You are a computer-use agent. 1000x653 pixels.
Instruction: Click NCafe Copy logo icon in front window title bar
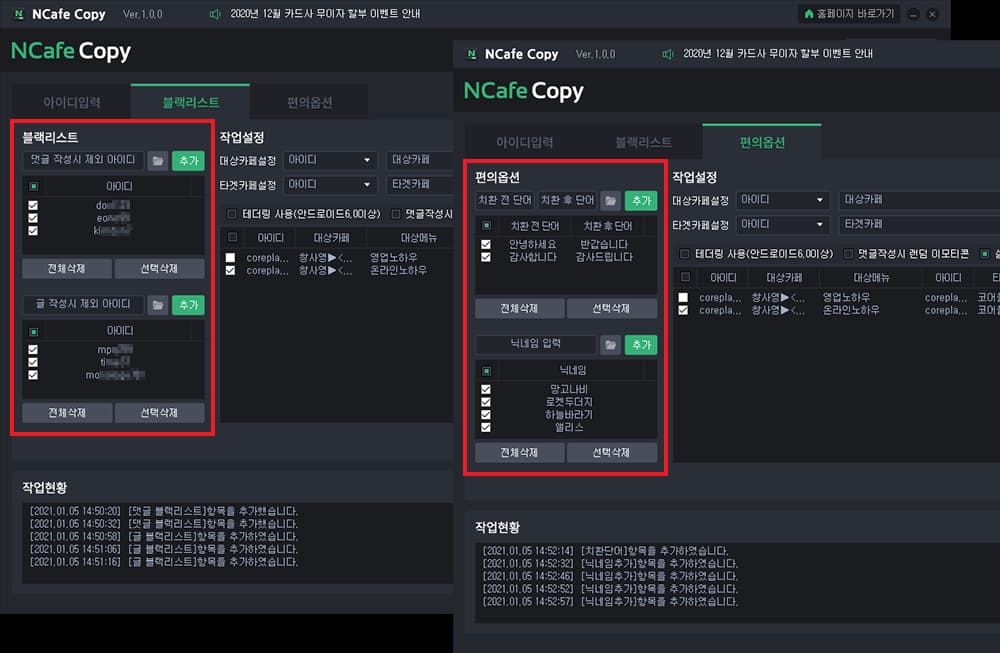point(471,54)
